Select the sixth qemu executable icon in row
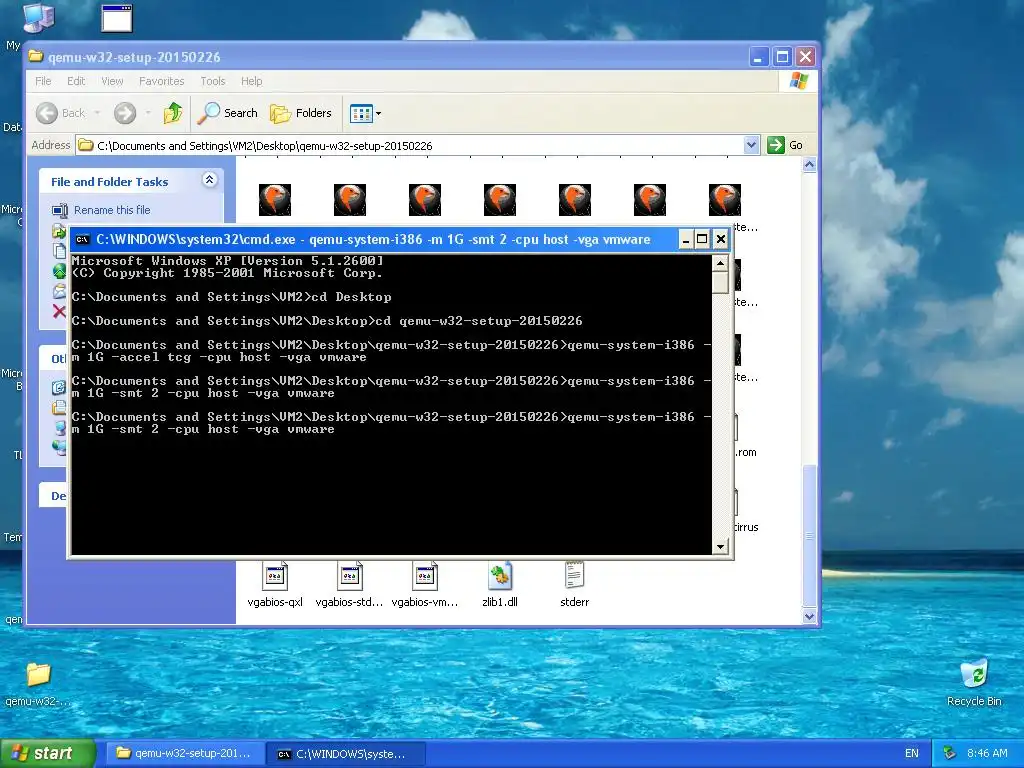 pos(650,200)
